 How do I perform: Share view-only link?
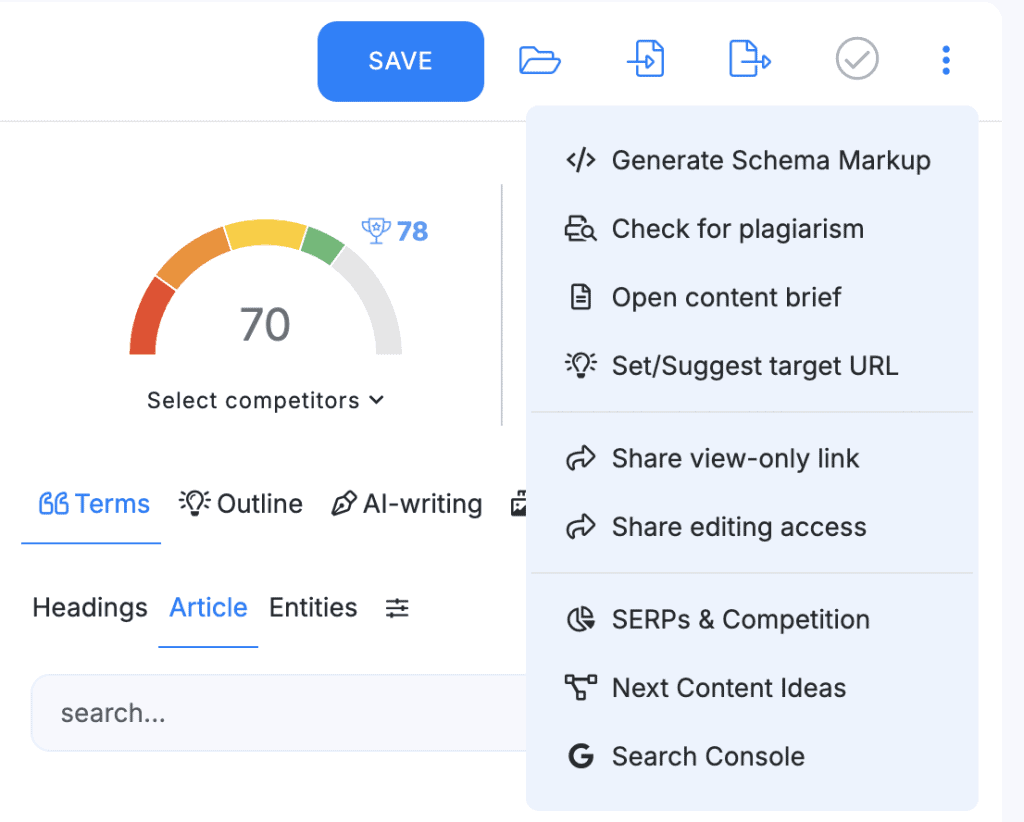735,459
